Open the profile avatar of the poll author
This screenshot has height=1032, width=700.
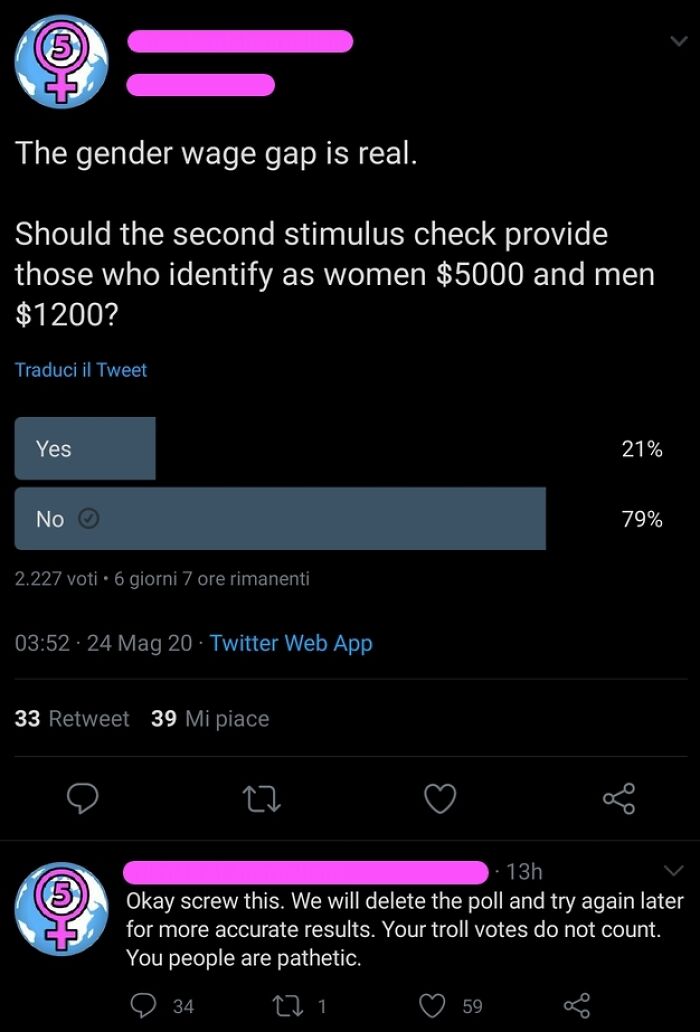click(x=61, y=60)
